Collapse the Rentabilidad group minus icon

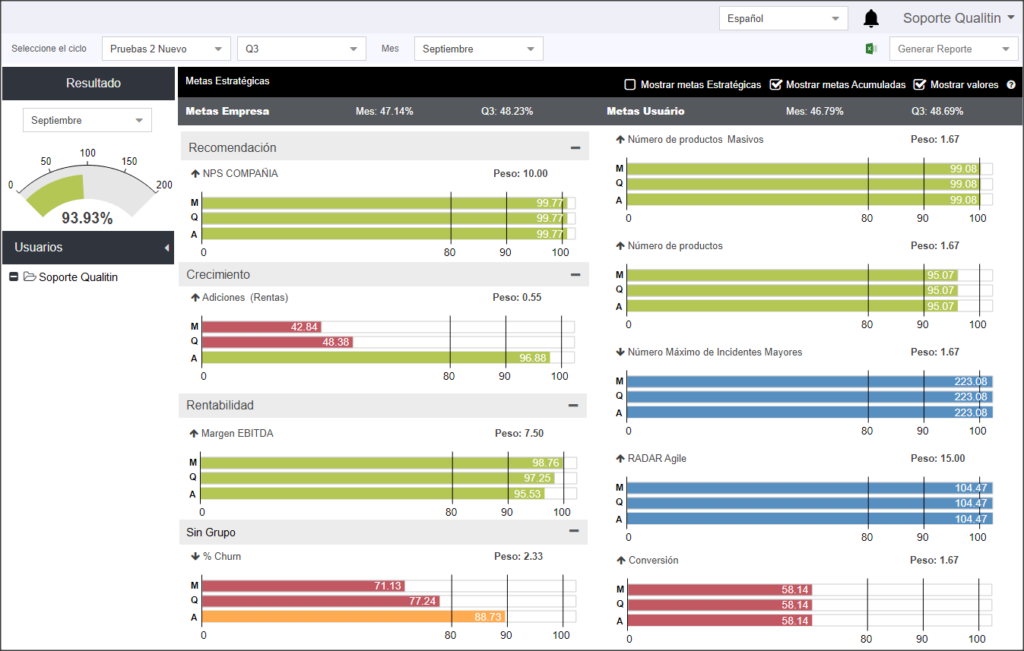coord(573,405)
